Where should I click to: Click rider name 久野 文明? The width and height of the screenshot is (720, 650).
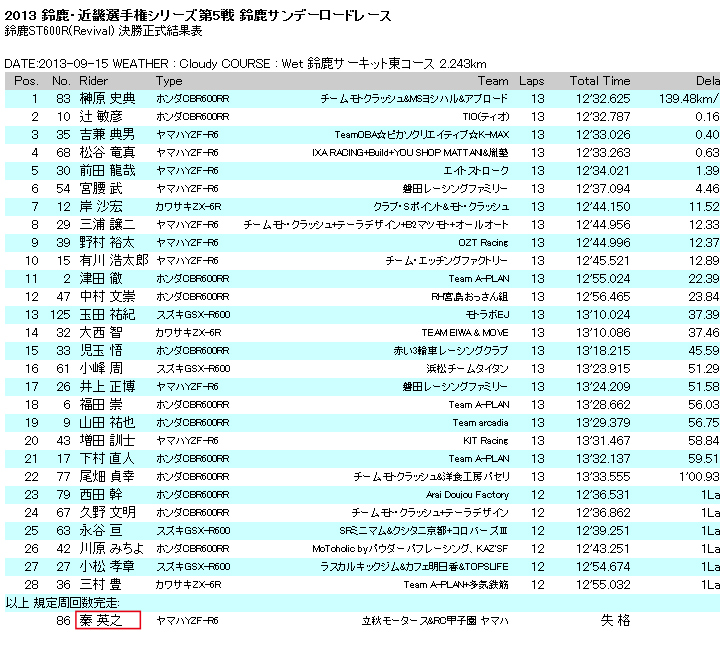coord(107,512)
